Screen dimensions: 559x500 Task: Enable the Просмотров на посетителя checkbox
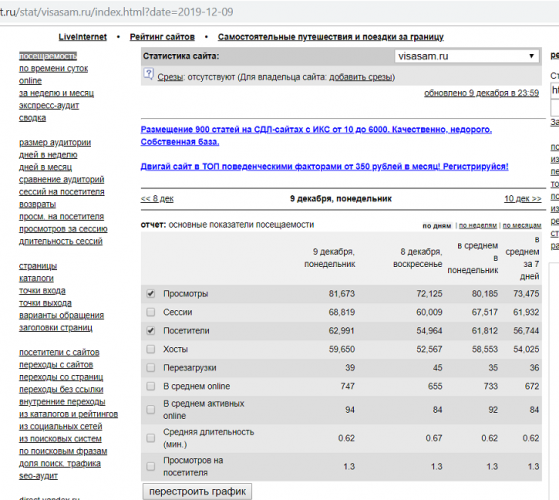click(151, 466)
